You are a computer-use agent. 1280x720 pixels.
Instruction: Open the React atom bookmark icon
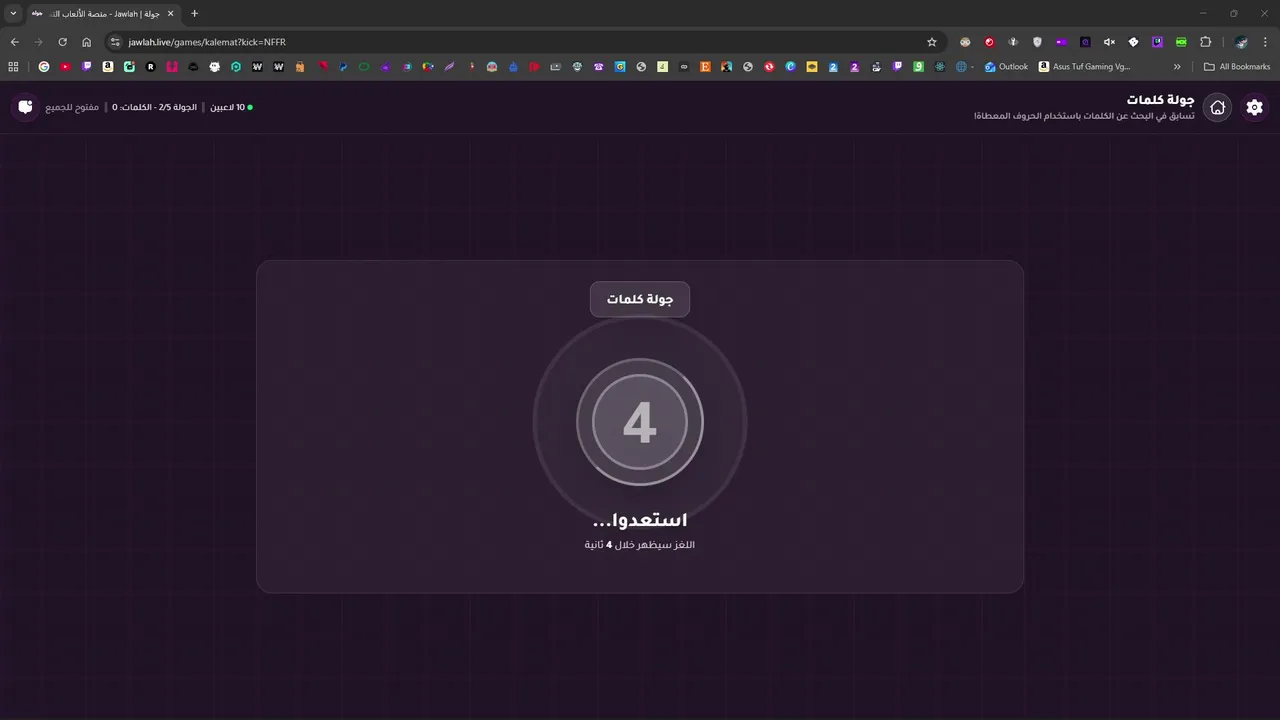click(940, 67)
